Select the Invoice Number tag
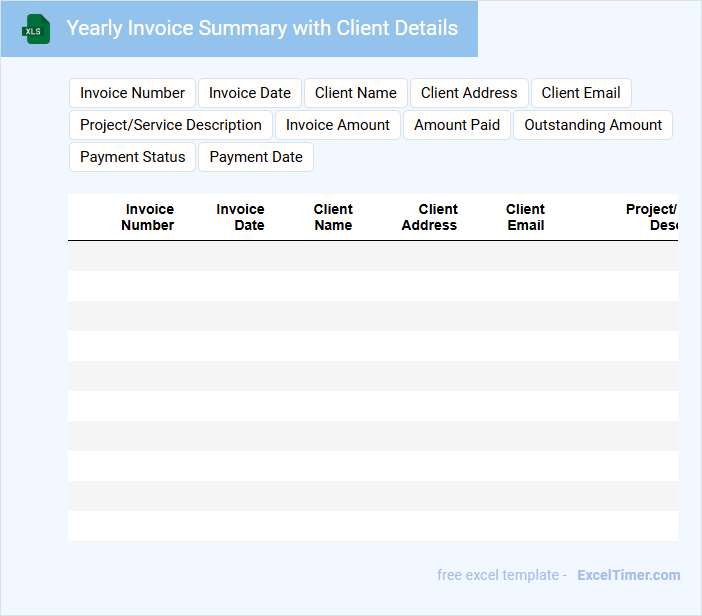This screenshot has width=702, height=616. (x=132, y=93)
